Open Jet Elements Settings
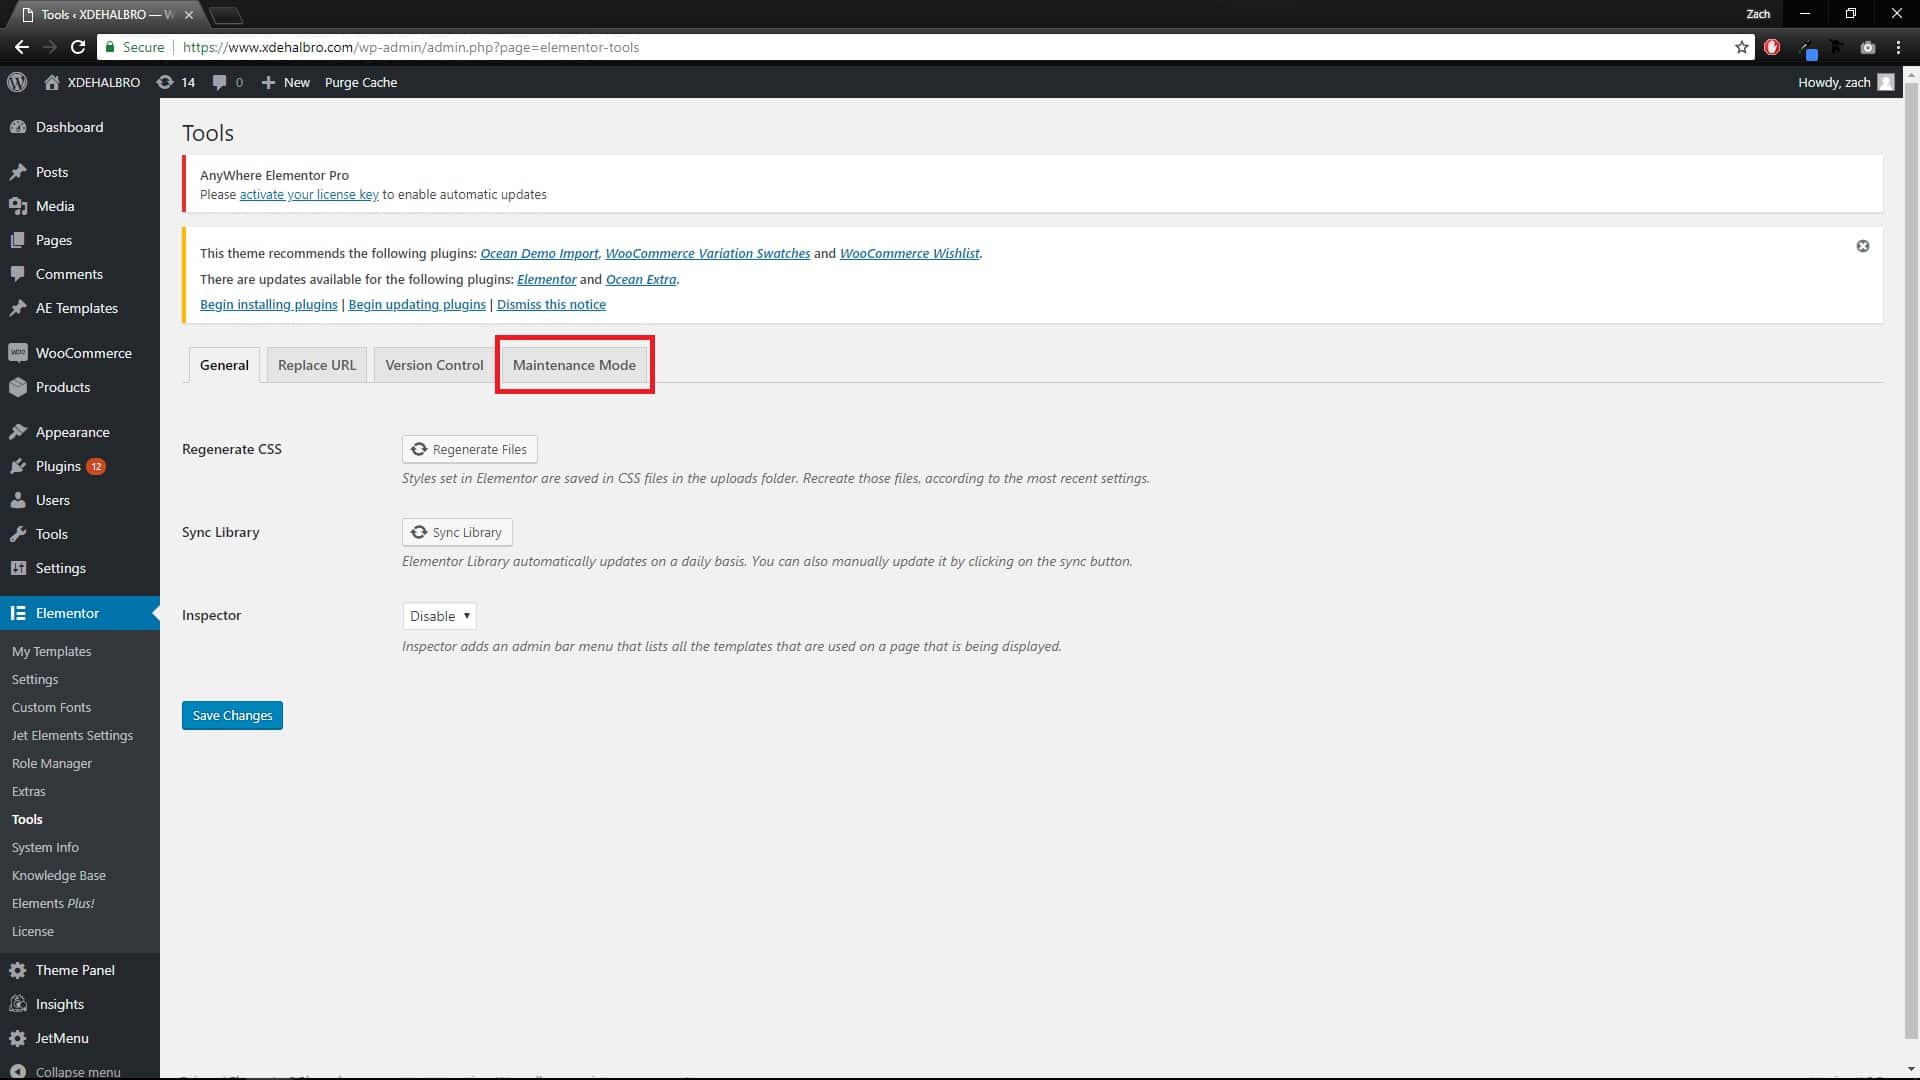1920x1080 pixels. click(72, 735)
